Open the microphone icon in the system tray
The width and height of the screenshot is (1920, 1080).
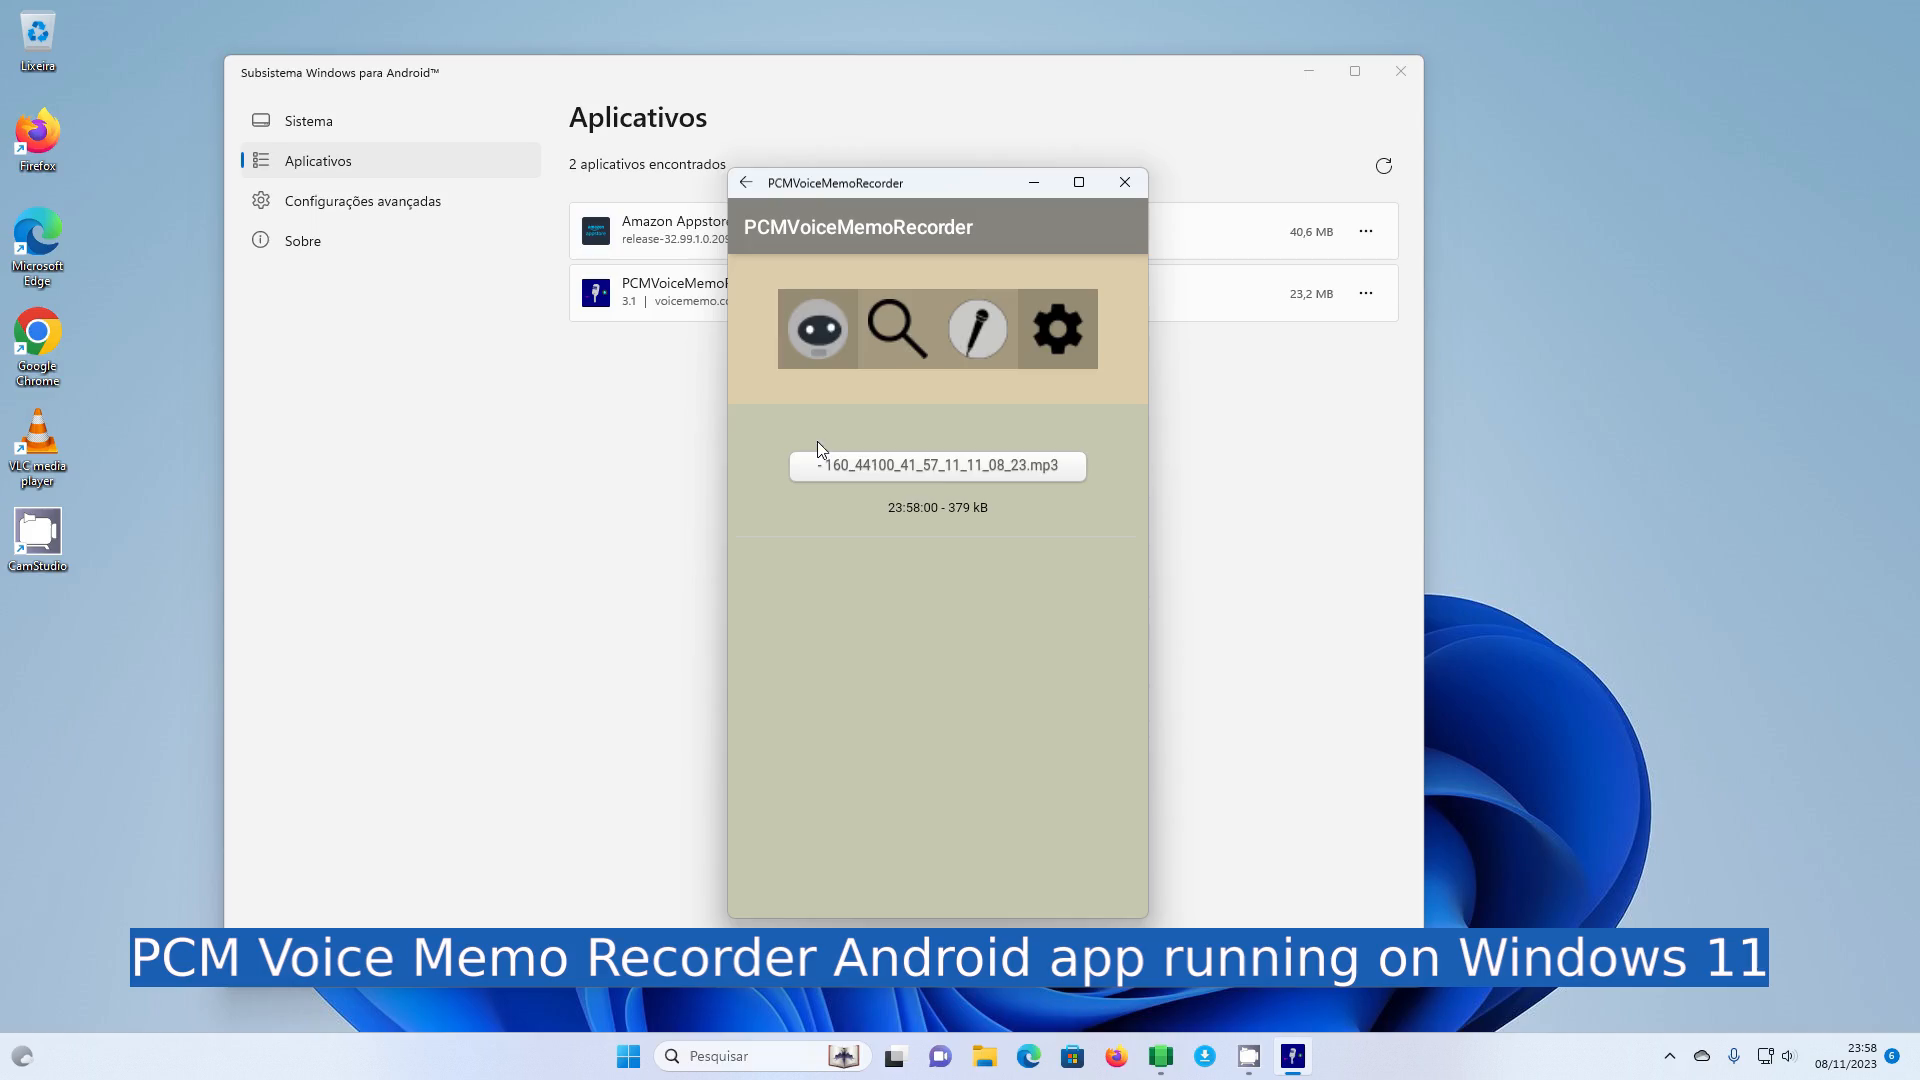coord(1734,1055)
